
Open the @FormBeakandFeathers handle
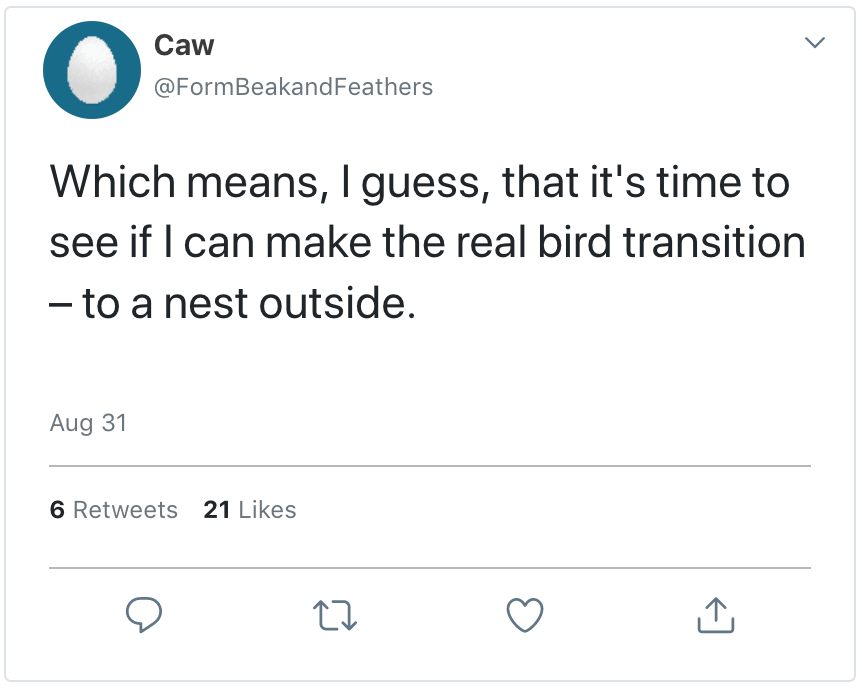click(x=293, y=88)
